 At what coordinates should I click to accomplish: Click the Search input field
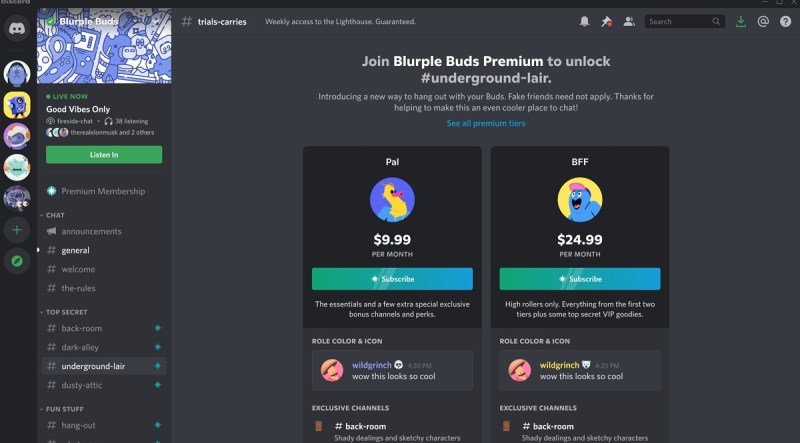[685, 21]
